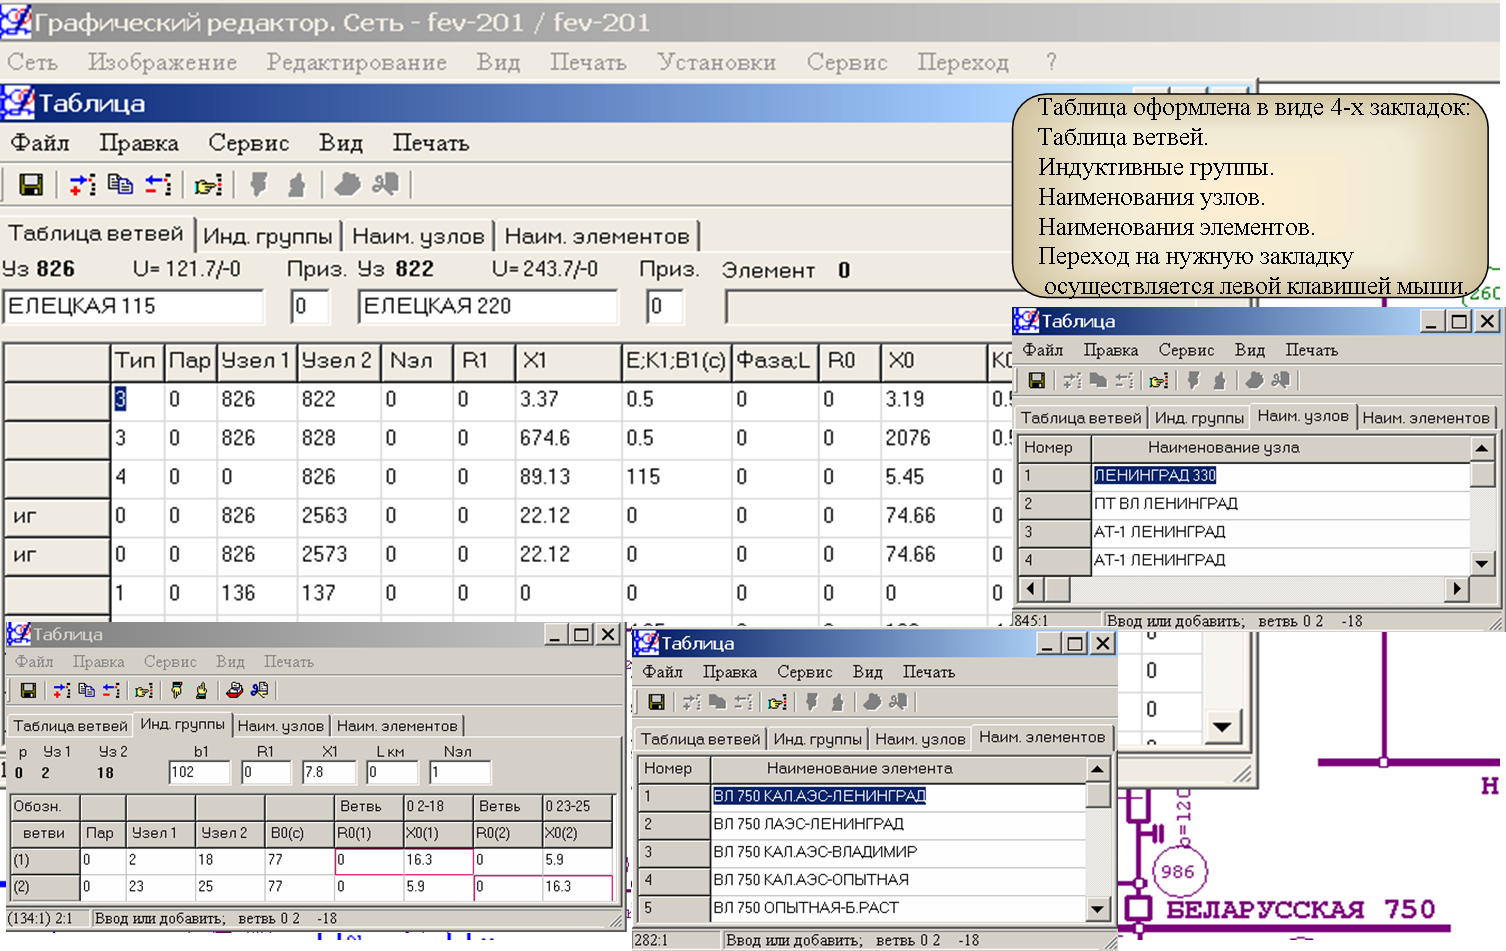Click the hand pointing right icon in the large Таблица toolbar
Image resolution: width=1506 pixels, height=951 pixels.
point(208,186)
